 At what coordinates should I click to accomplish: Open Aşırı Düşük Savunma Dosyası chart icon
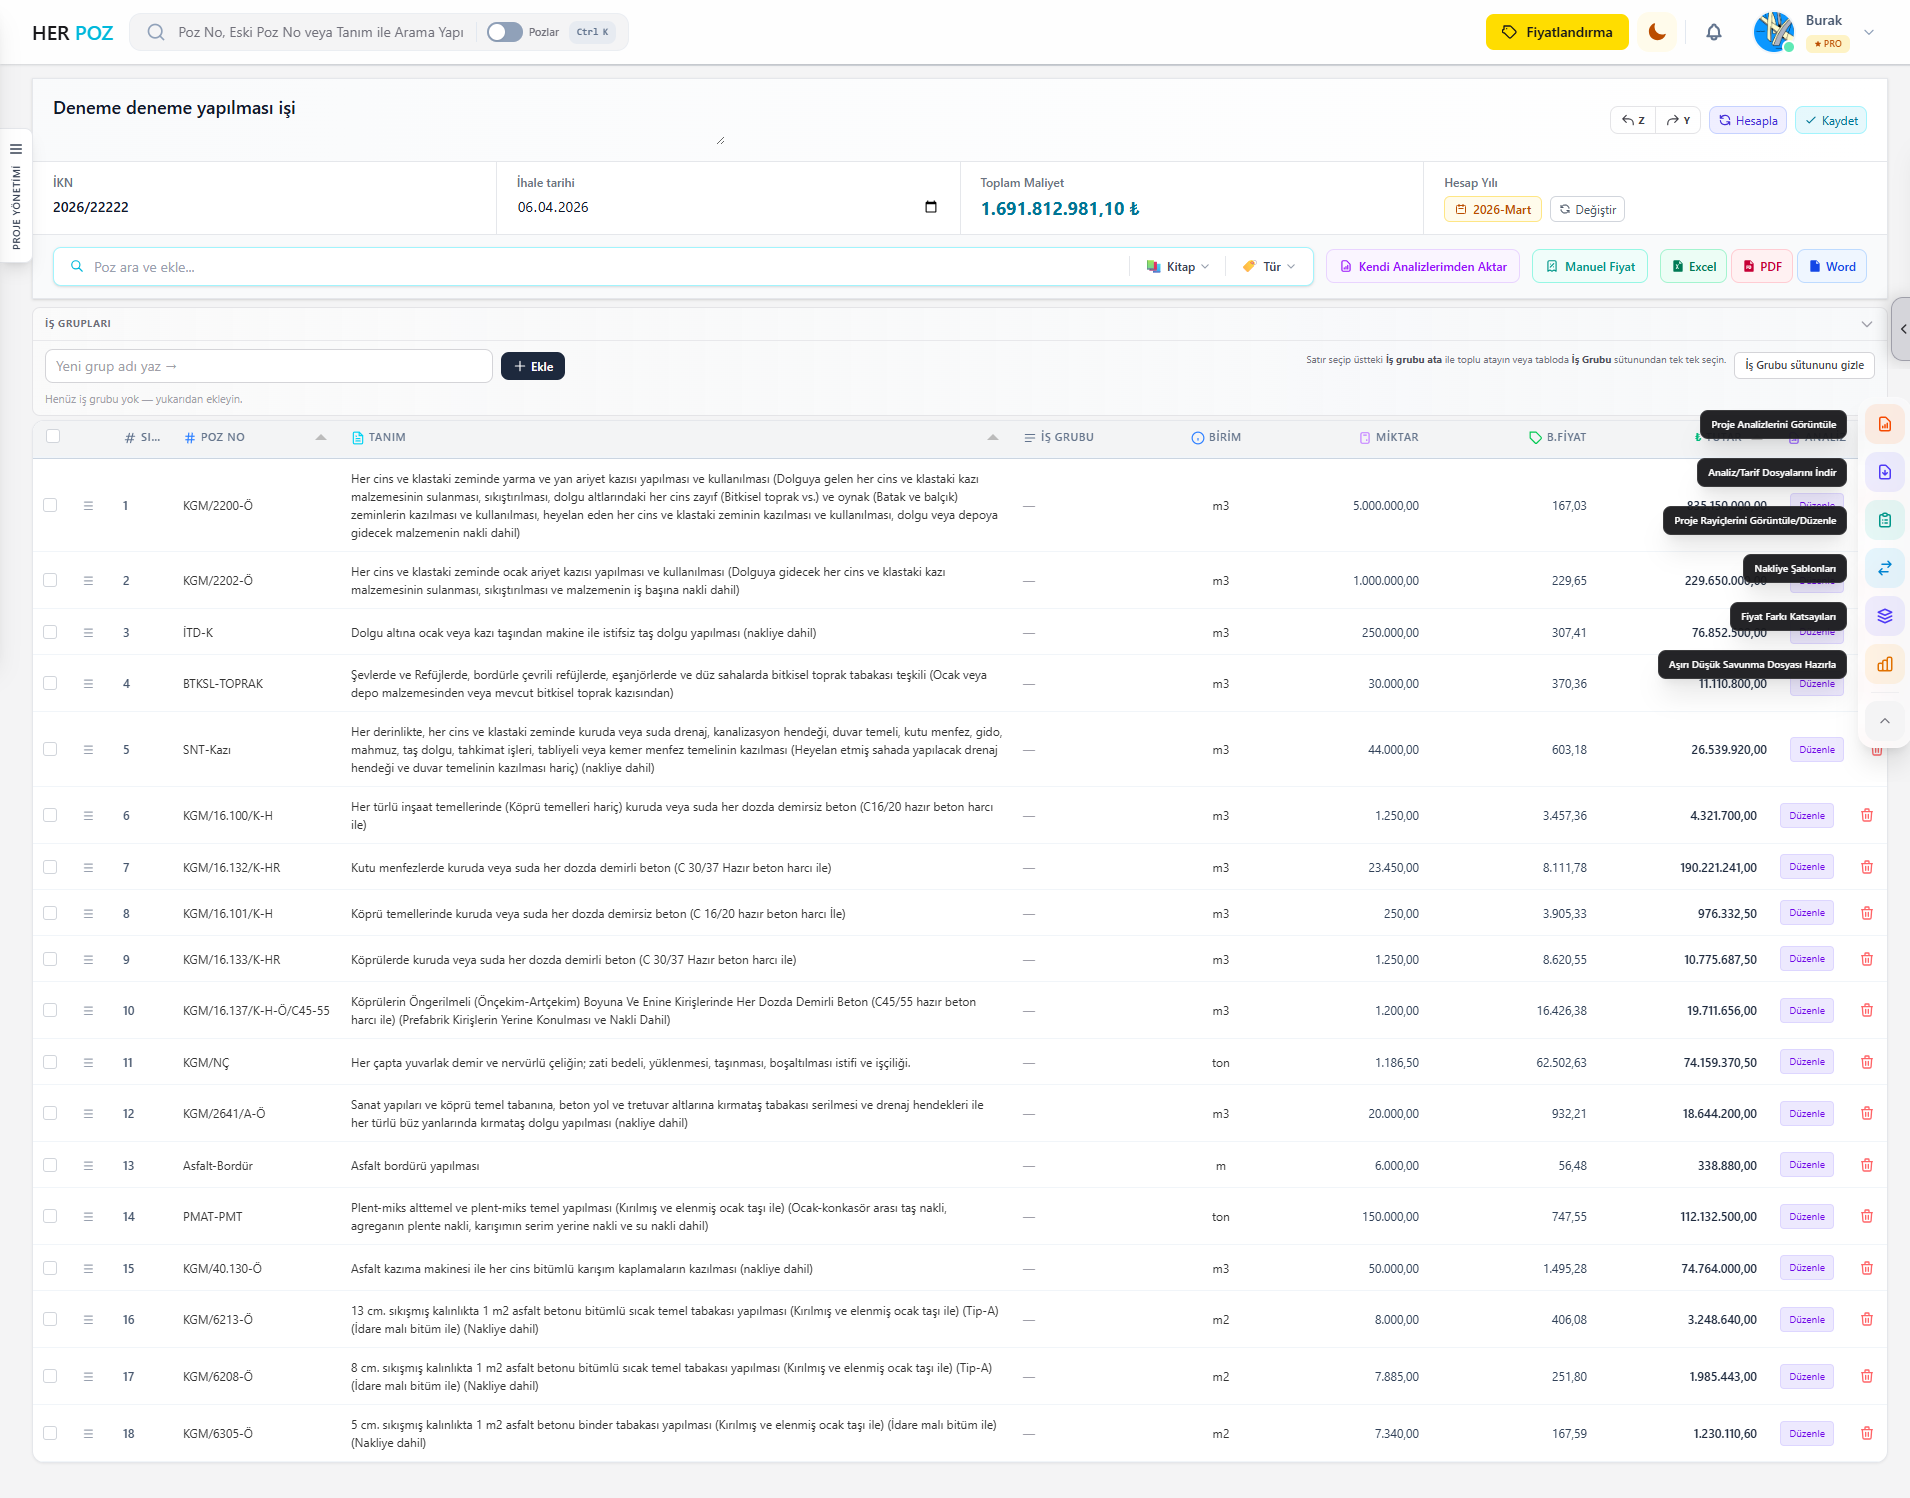pyautogui.click(x=1884, y=664)
